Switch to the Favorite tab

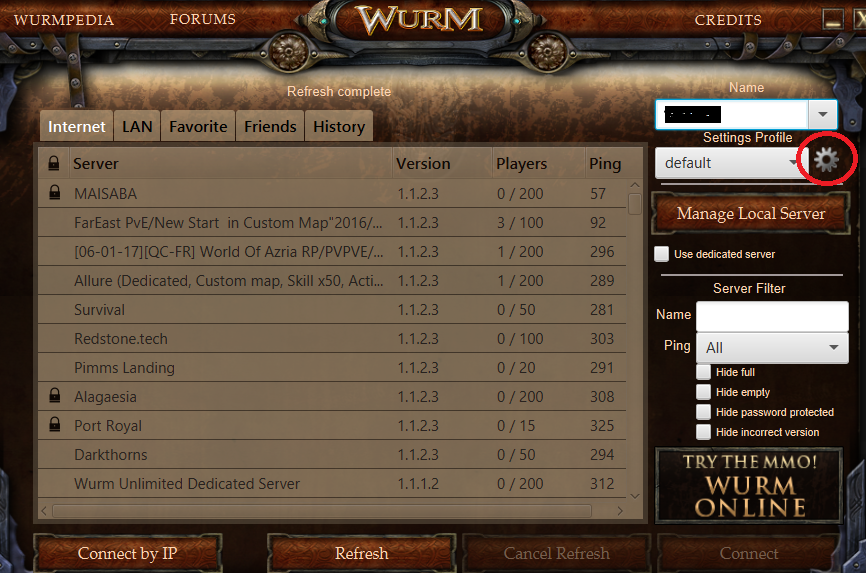pyautogui.click(x=198, y=127)
